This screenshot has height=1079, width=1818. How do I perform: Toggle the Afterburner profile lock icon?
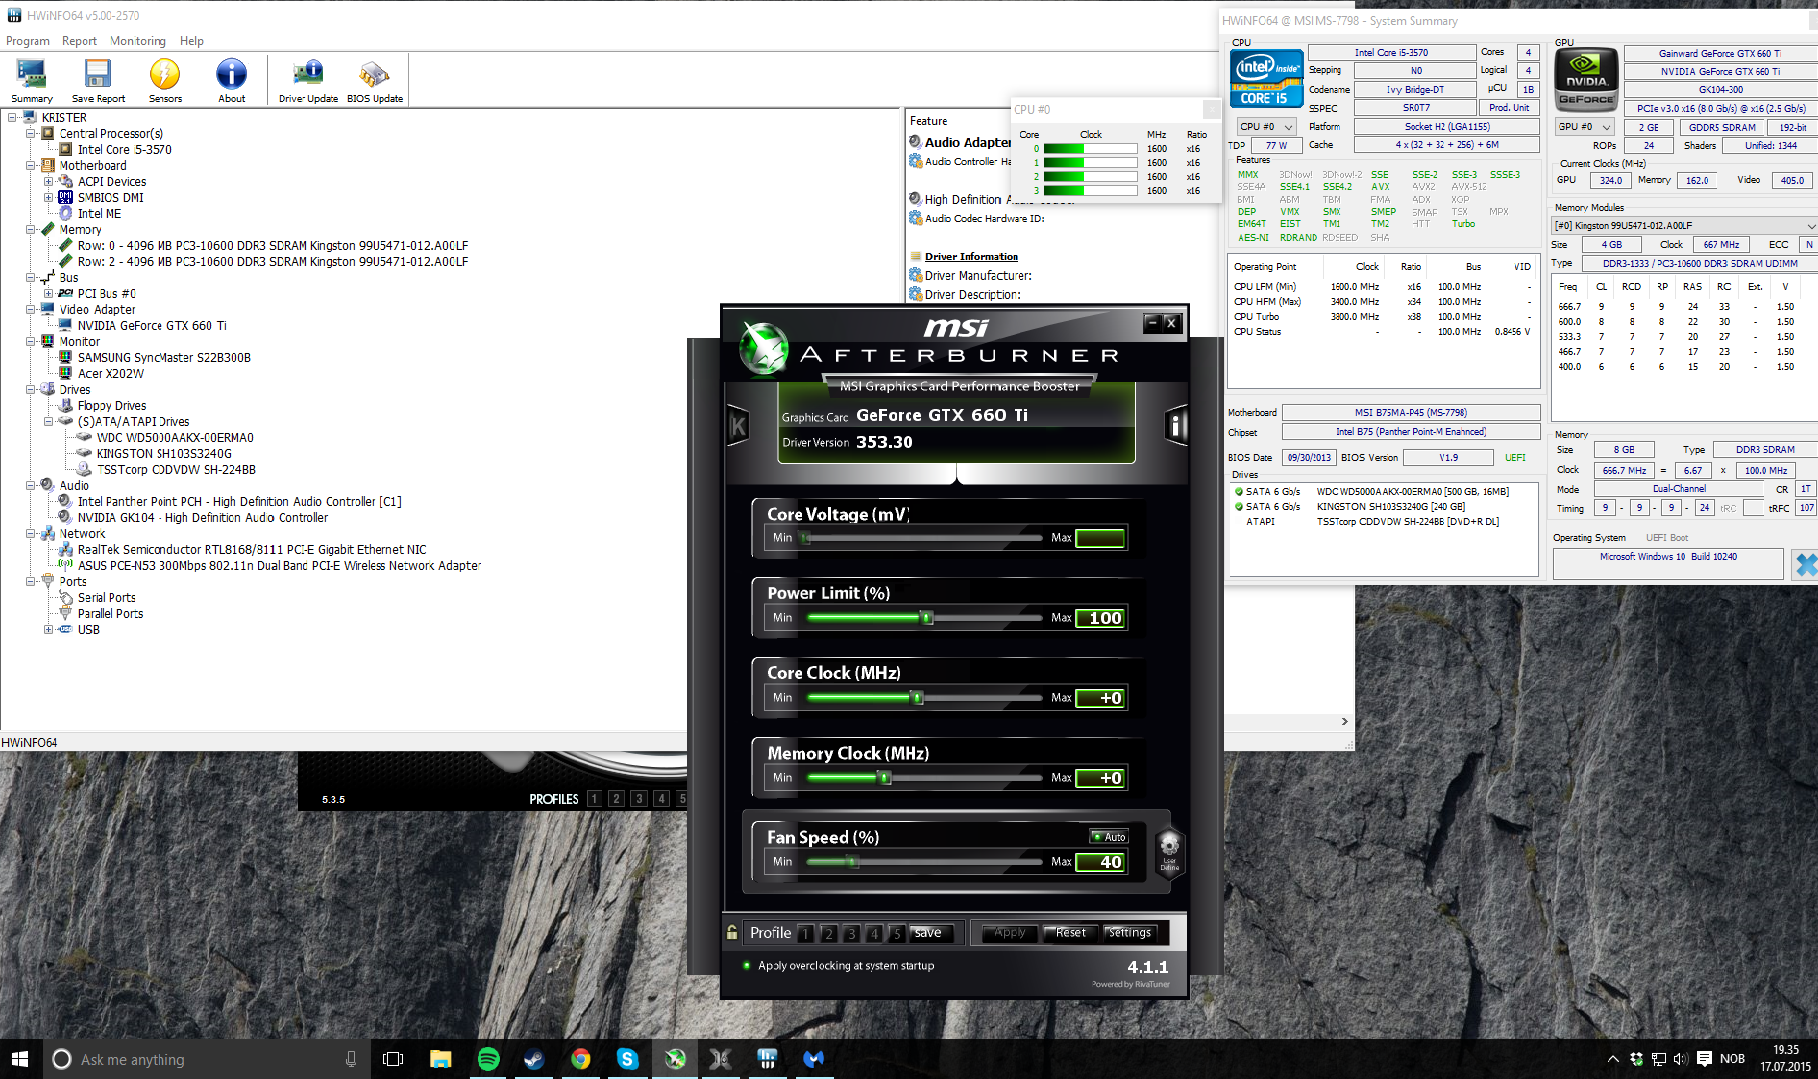click(x=732, y=932)
